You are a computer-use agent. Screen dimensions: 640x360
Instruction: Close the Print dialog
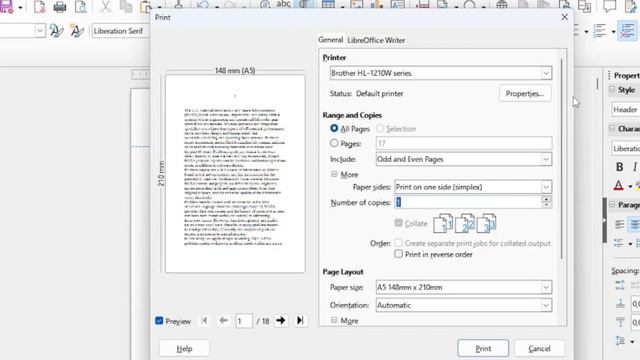coord(564,17)
